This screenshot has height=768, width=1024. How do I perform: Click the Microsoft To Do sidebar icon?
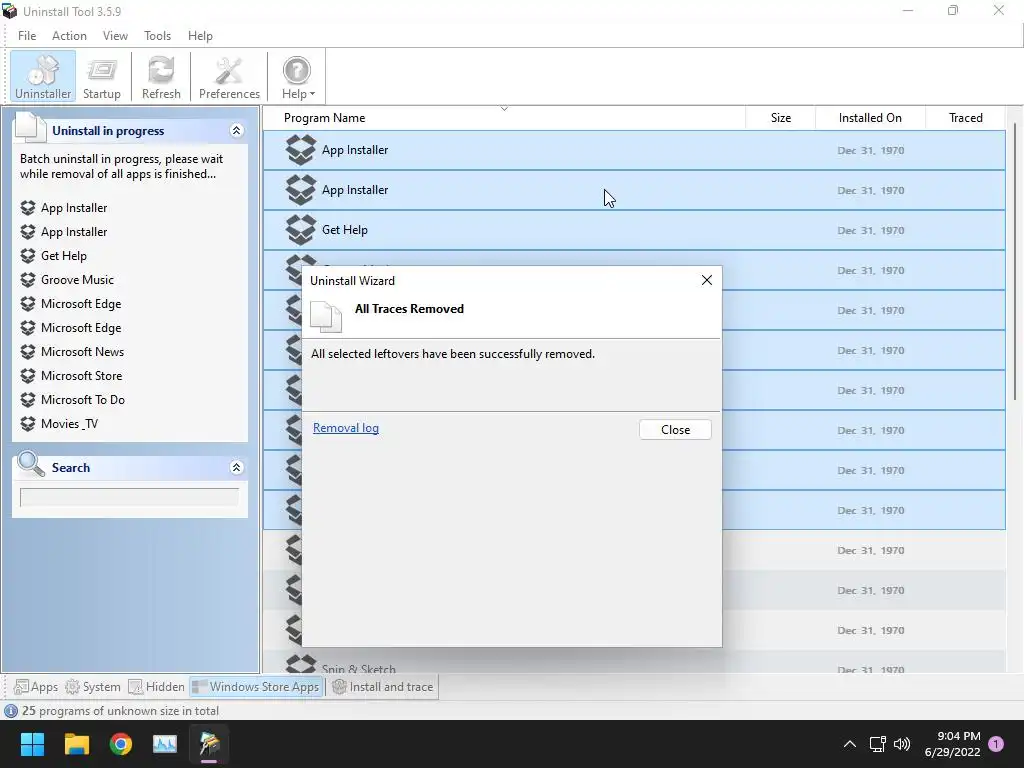[x=27, y=400]
